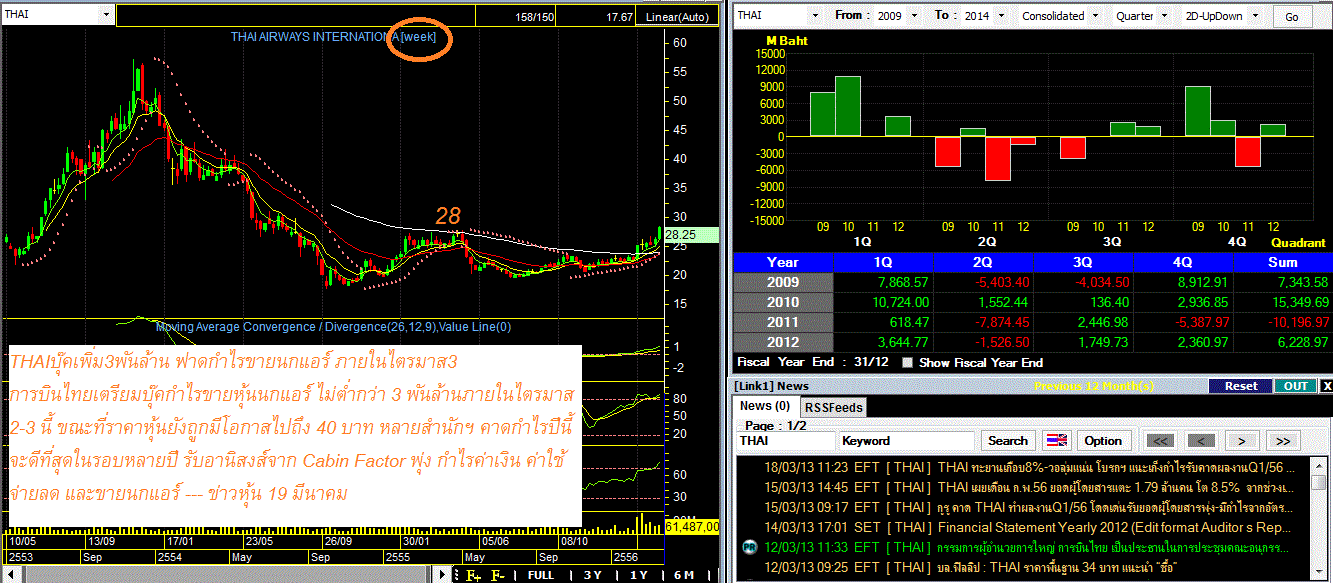
Task: Switch to the News (0) tab
Action: (x=766, y=406)
